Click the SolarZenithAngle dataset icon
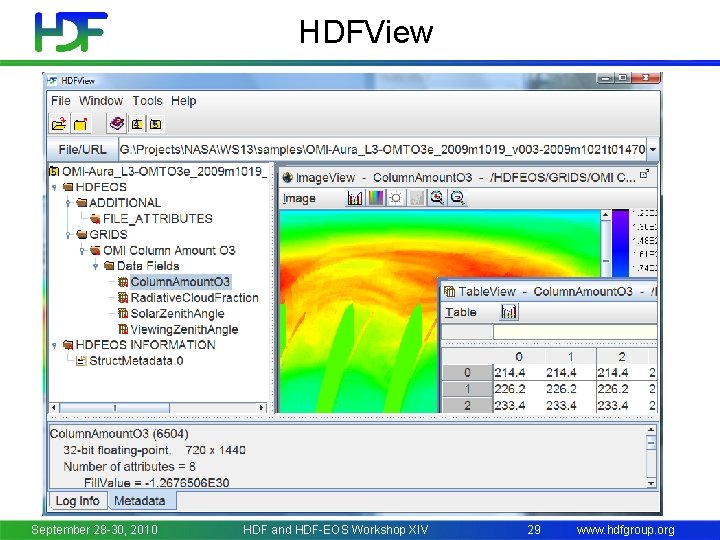Image resolution: width=720 pixels, height=540 pixels. pyautogui.click(x=123, y=314)
